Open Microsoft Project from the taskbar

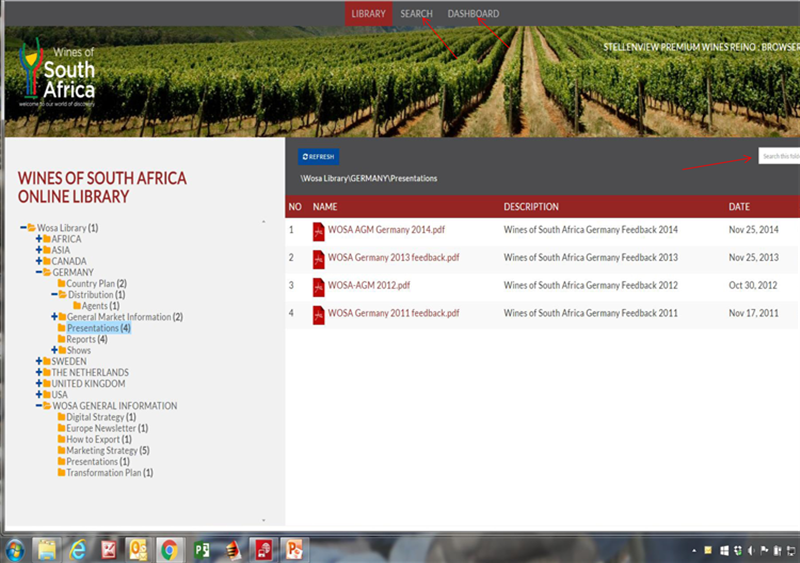point(202,550)
